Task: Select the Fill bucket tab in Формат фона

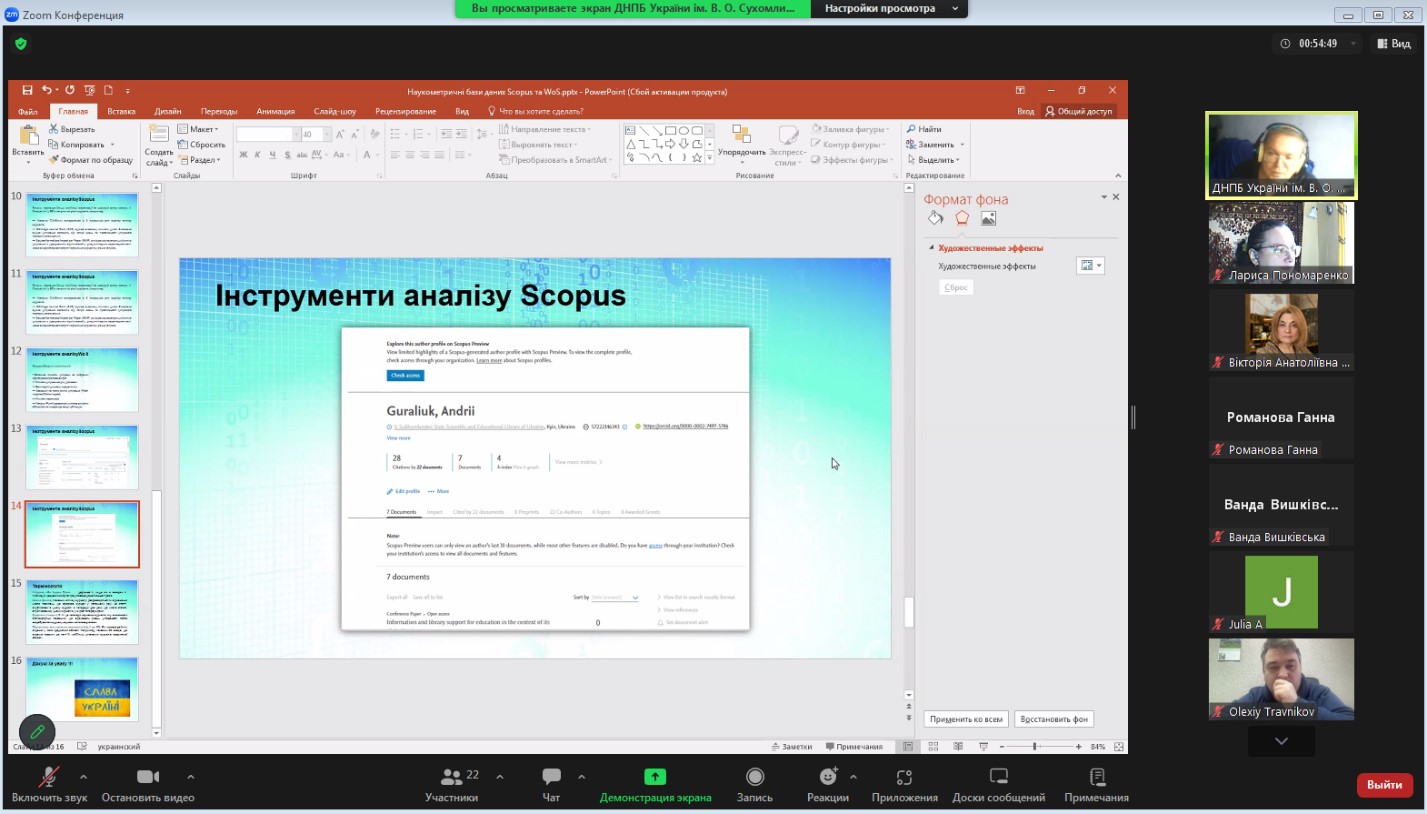Action: (x=936, y=218)
